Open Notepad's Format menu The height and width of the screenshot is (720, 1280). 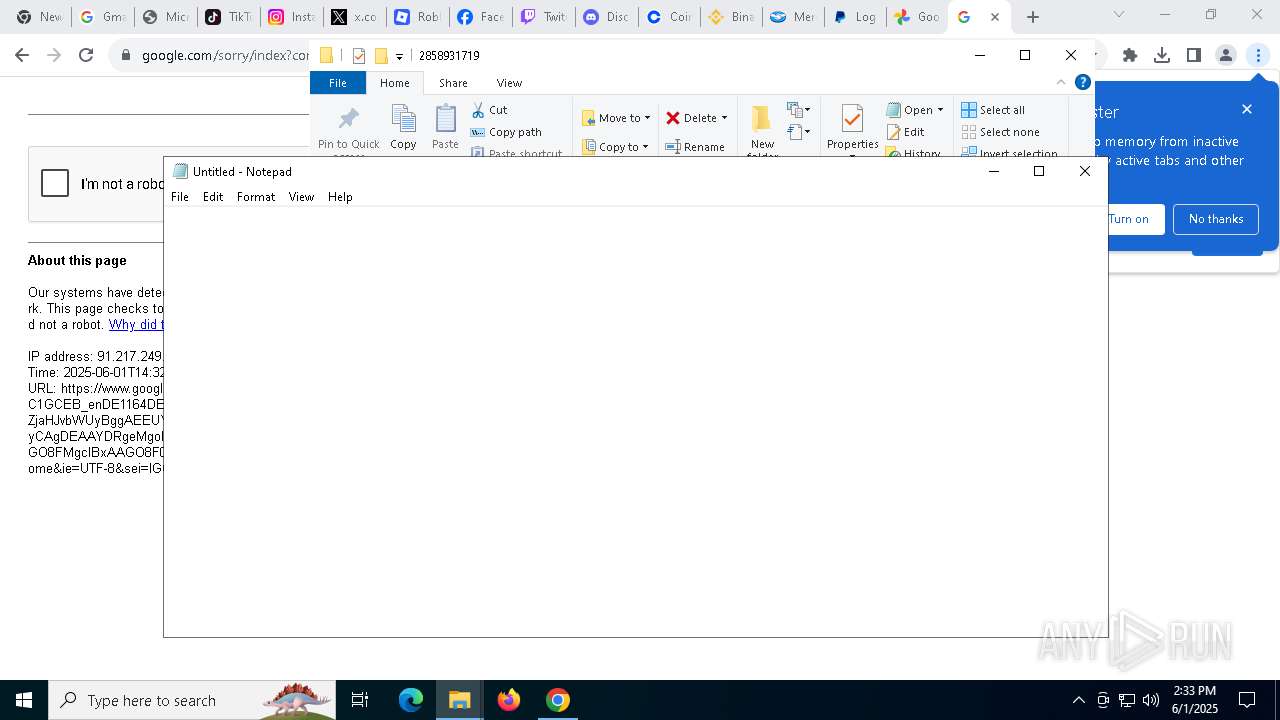[256, 197]
